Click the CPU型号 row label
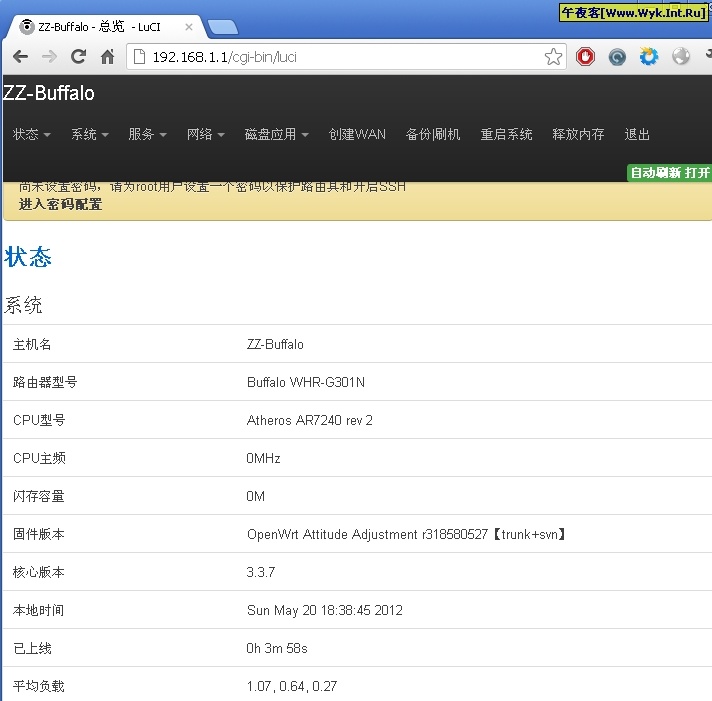 click(39, 420)
